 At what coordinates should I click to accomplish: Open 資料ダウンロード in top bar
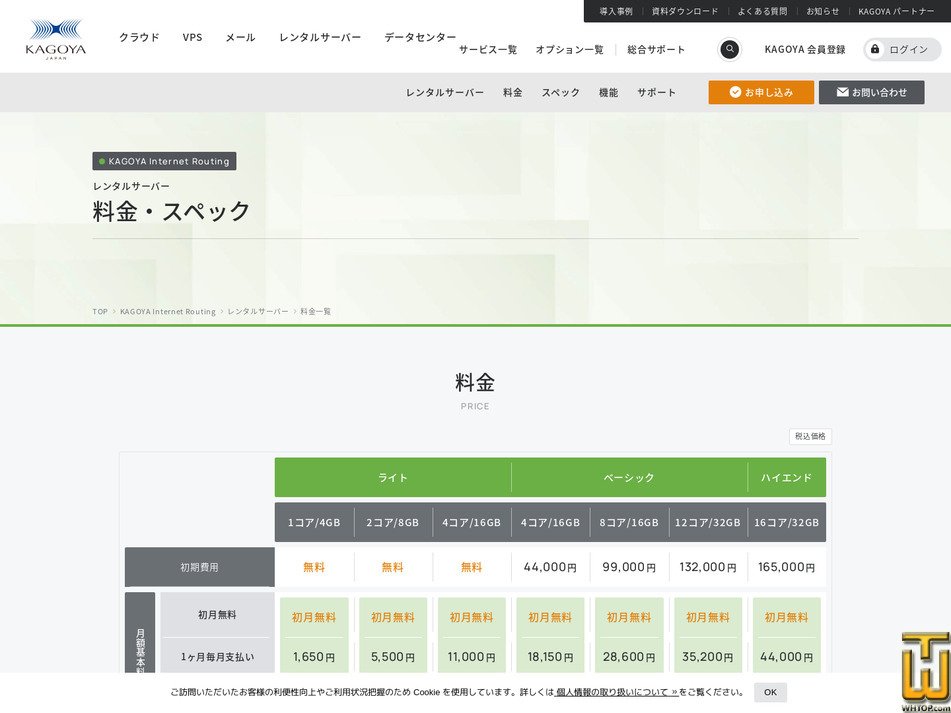pyautogui.click(x=685, y=11)
